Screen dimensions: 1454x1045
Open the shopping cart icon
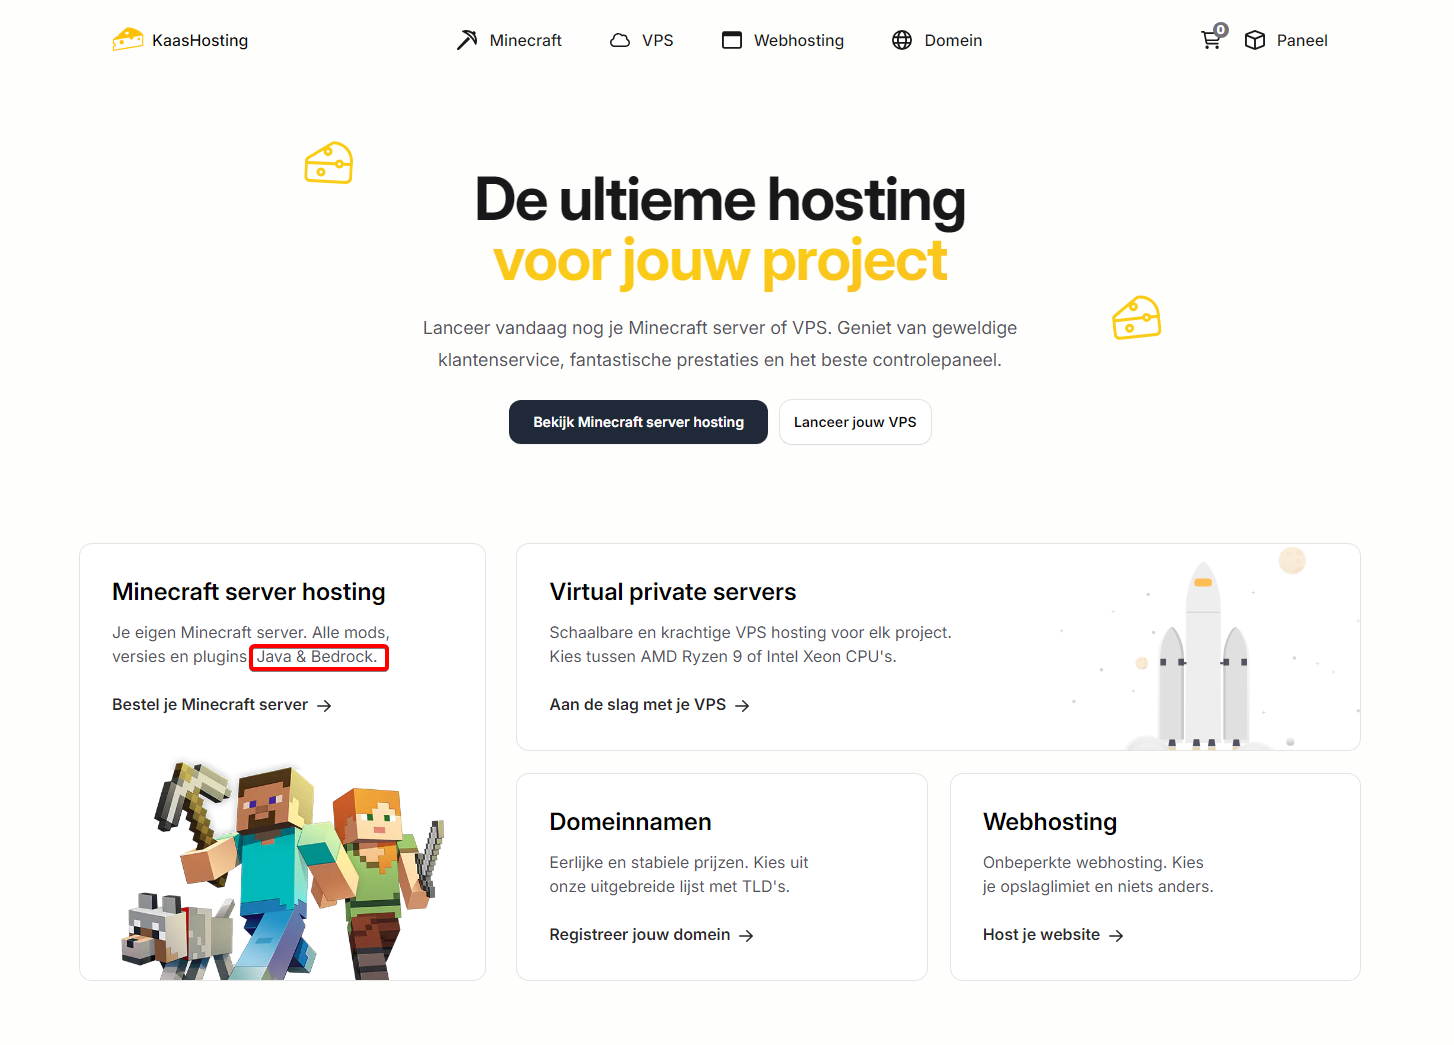pyautogui.click(x=1211, y=40)
